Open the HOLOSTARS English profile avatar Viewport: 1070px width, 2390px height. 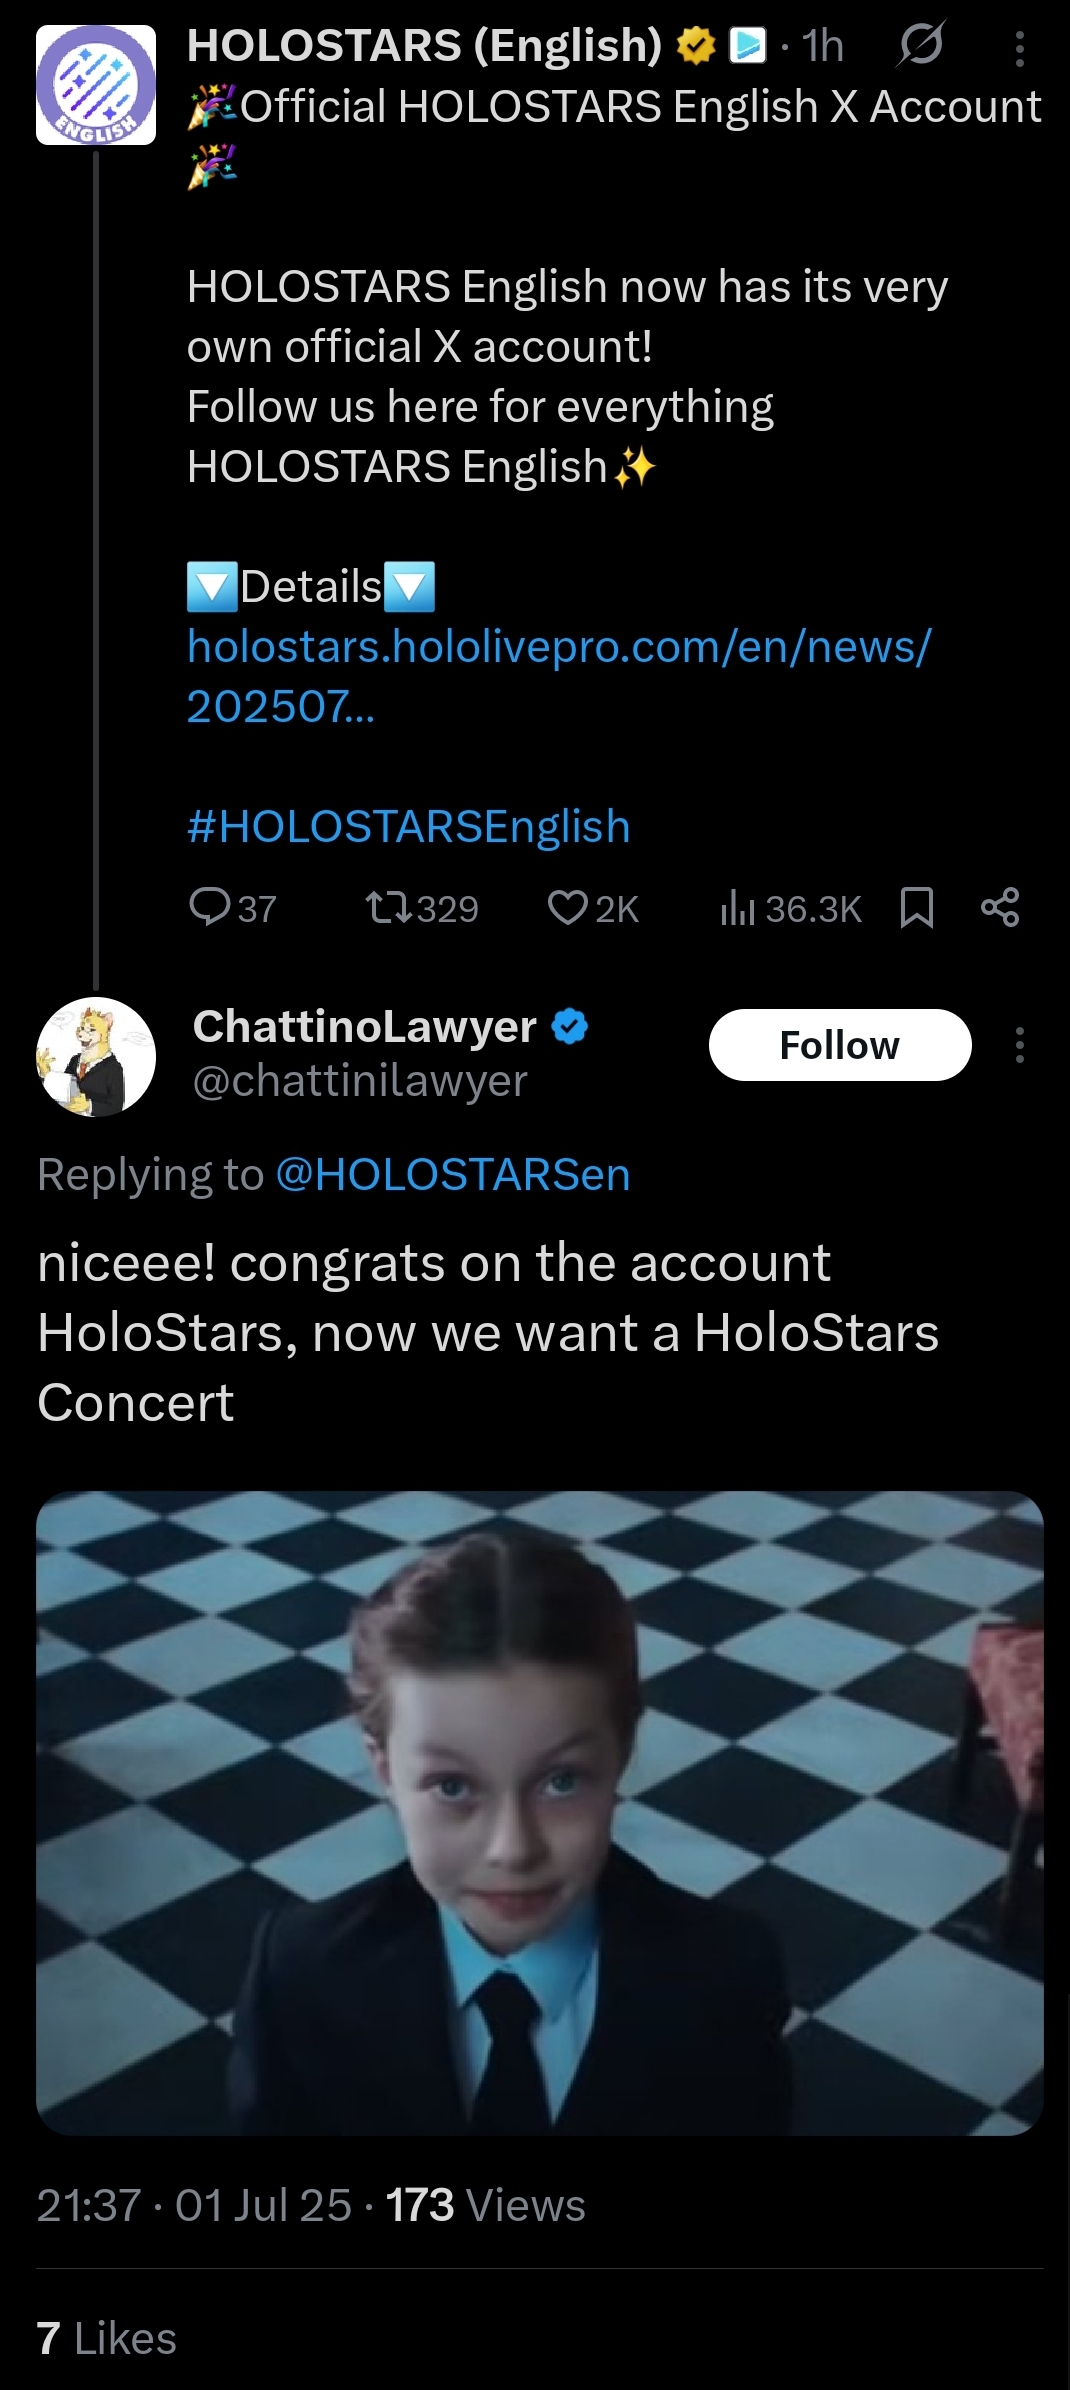(96, 85)
